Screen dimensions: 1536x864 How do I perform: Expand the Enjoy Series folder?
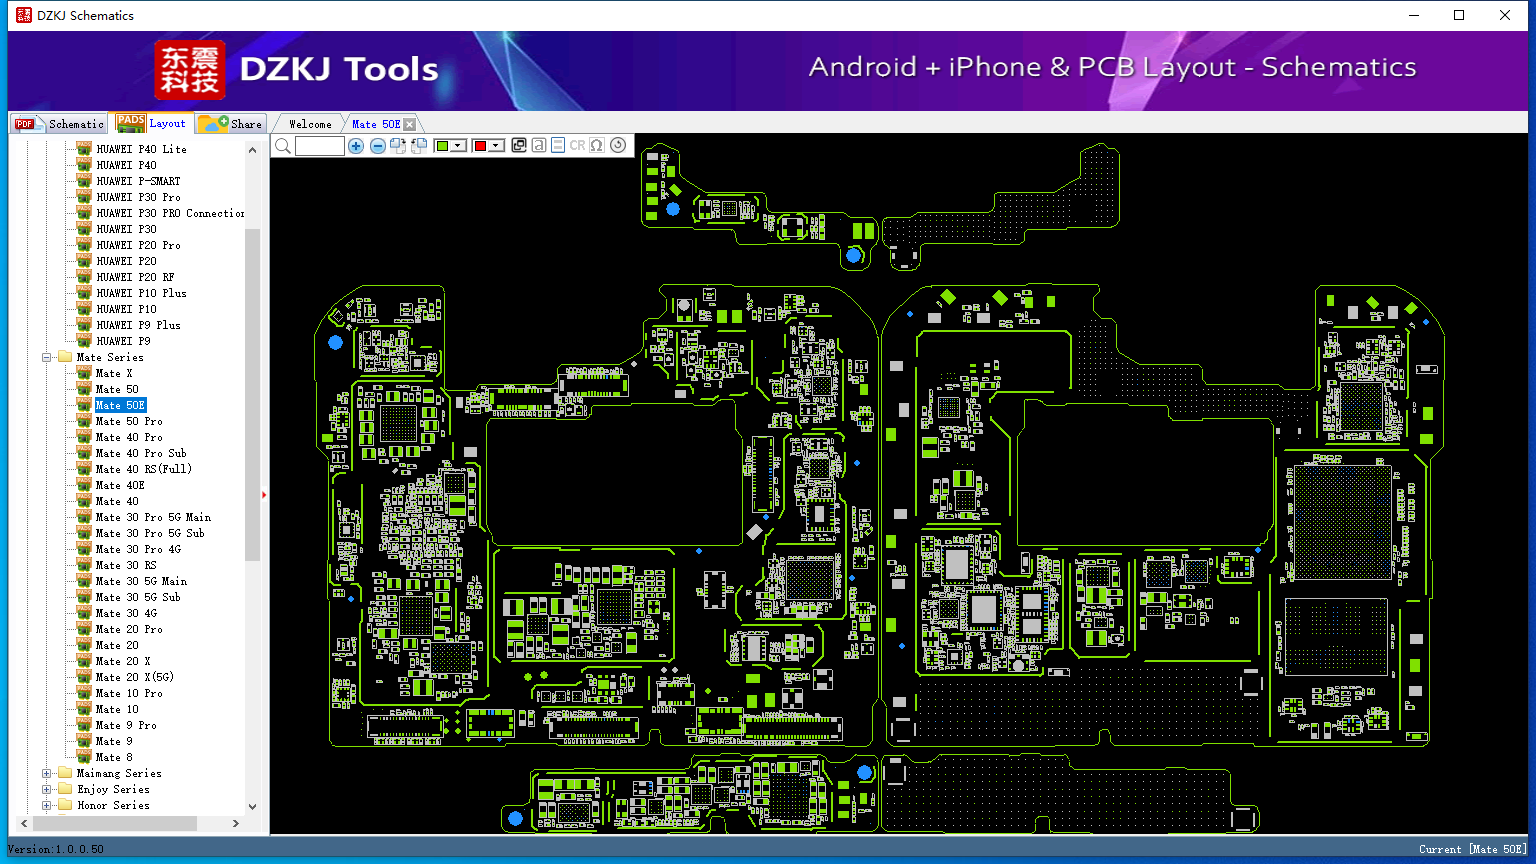[47, 789]
